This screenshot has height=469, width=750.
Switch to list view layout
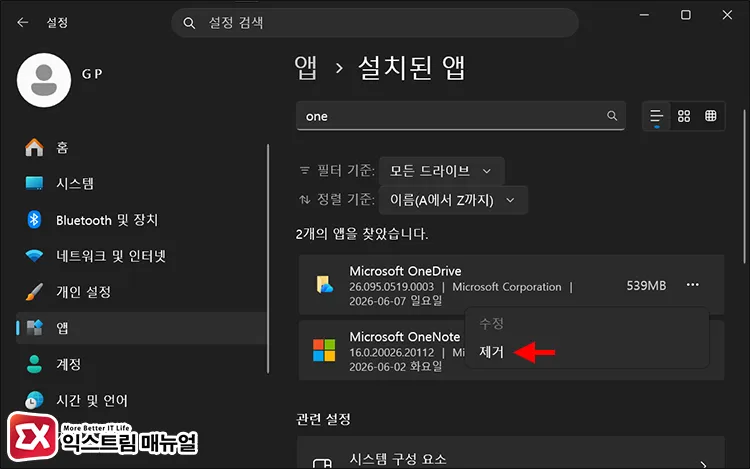tap(656, 116)
